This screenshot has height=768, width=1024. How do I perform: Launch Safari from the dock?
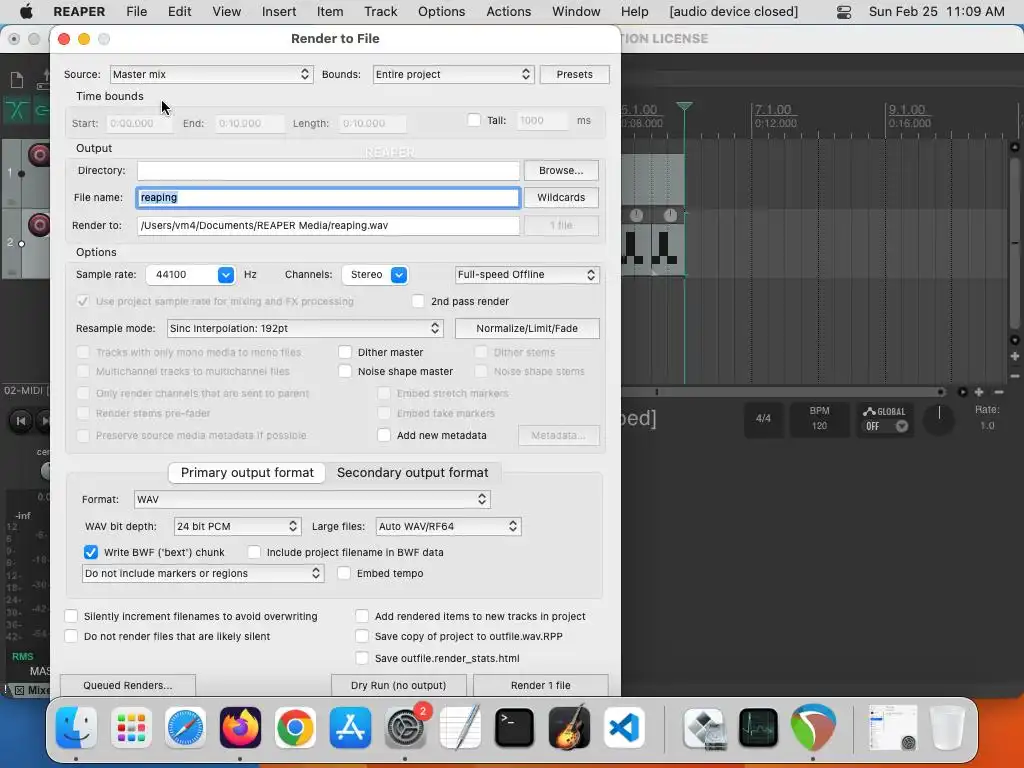click(x=186, y=728)
